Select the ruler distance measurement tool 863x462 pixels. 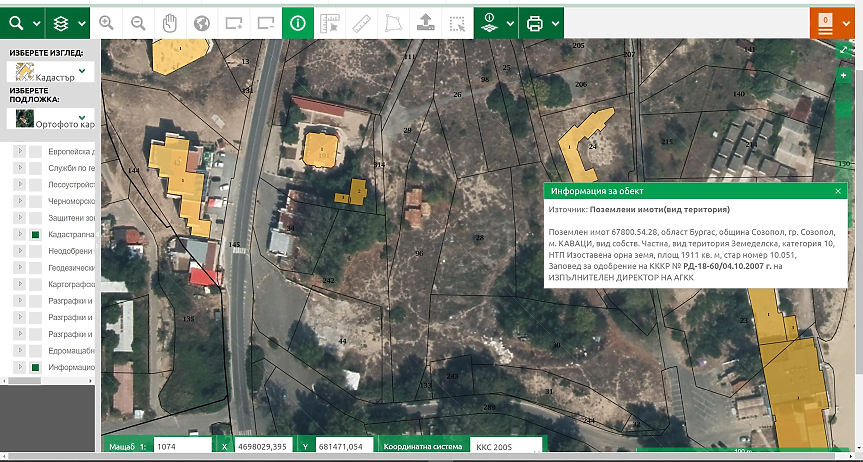tap(362, 22)
